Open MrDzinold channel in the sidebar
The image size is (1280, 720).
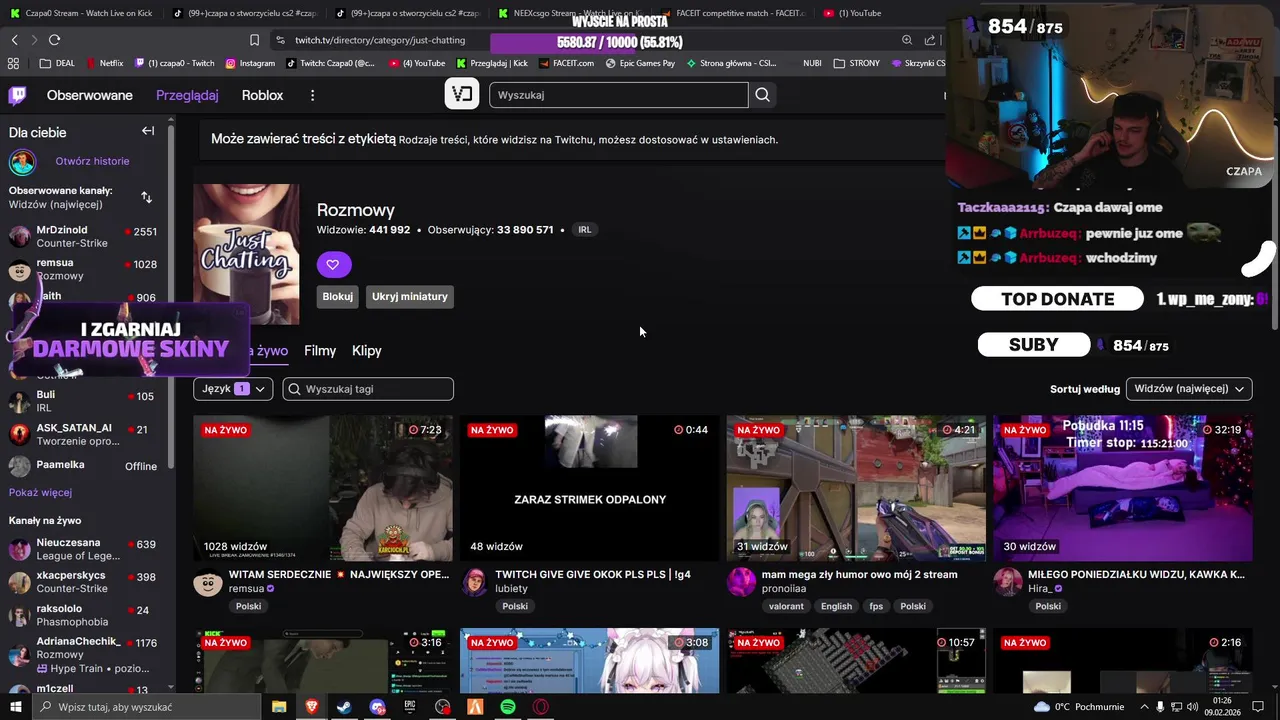pos(84,236)
